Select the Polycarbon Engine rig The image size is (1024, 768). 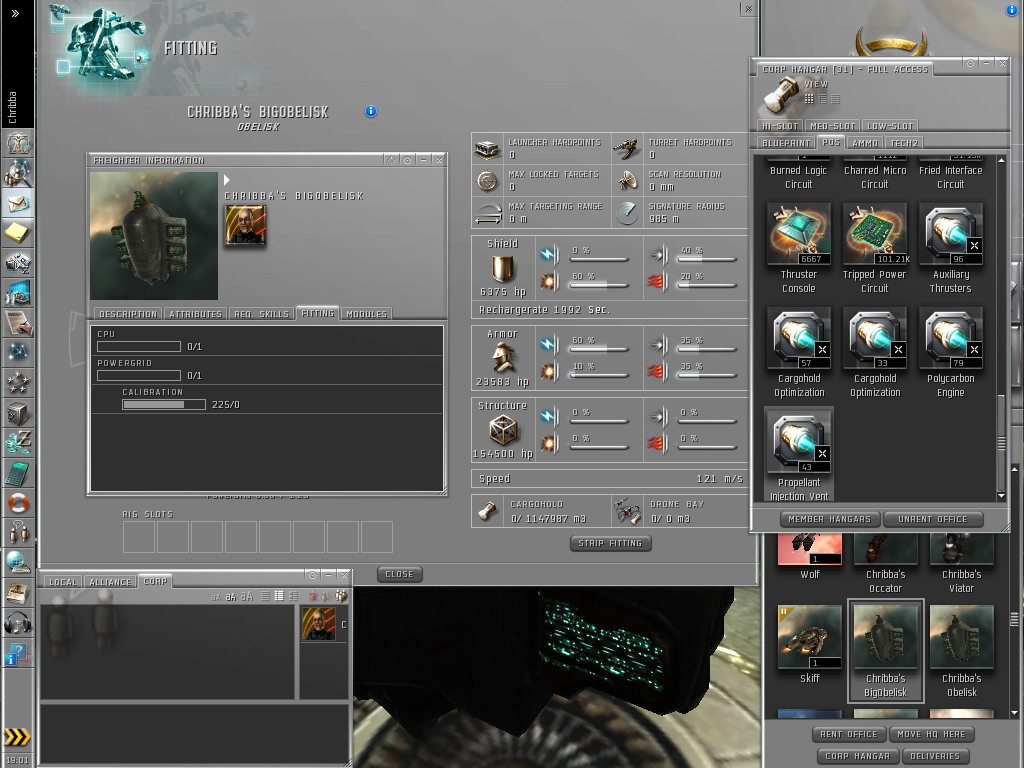(950, 353)
